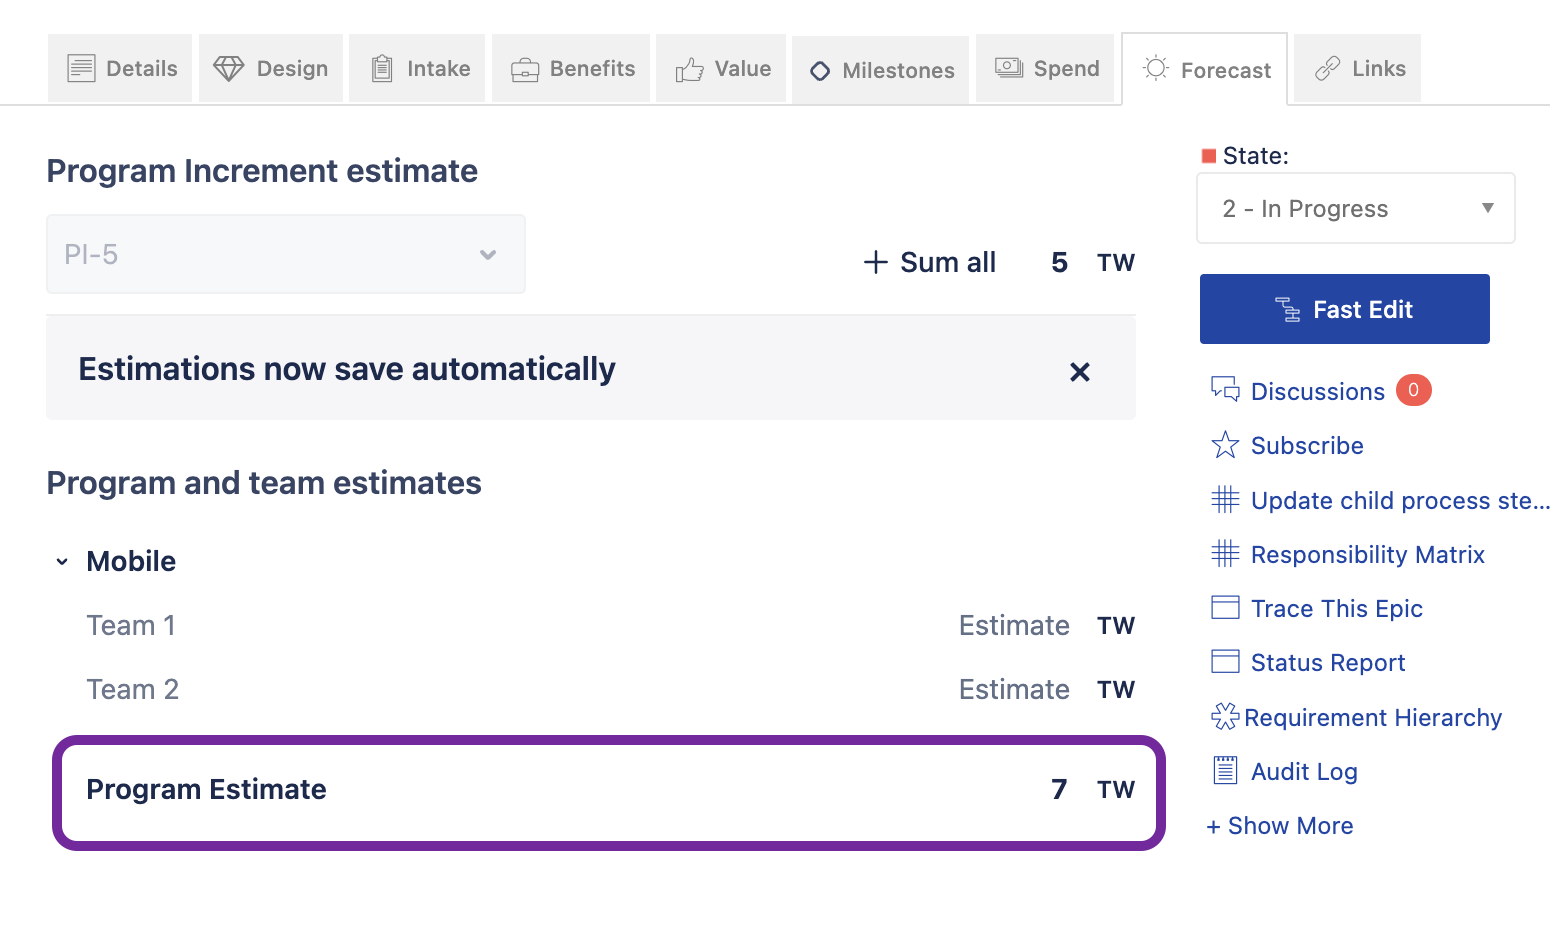Open Trace This Epic
The image size is (1550, 940).
click(1337, 609)
